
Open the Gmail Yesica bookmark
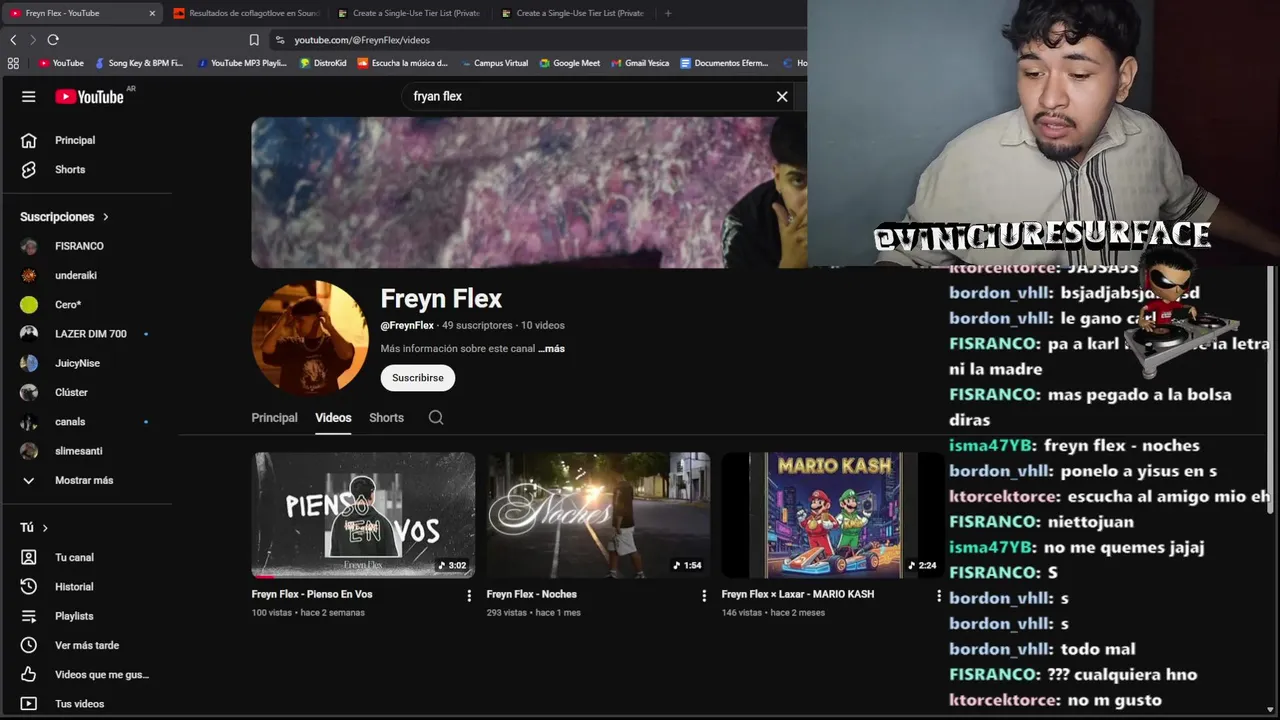640,63
